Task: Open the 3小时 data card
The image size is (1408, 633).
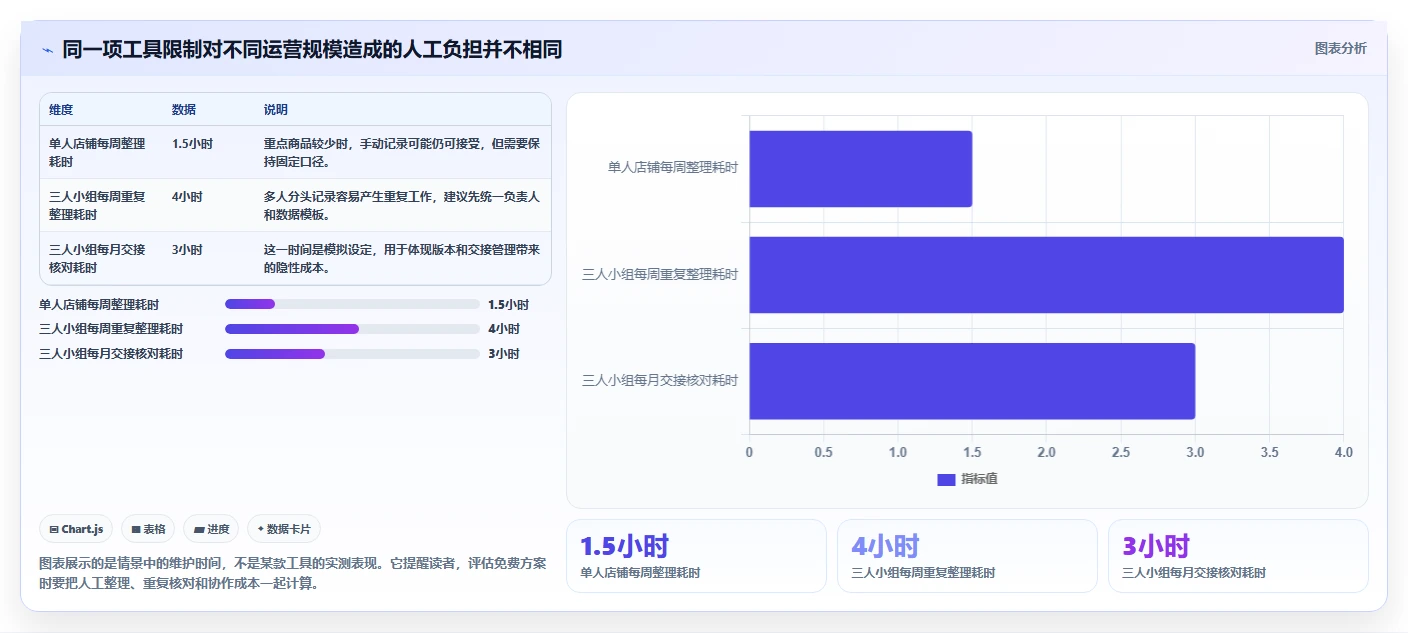Action: coord(1238,556)
